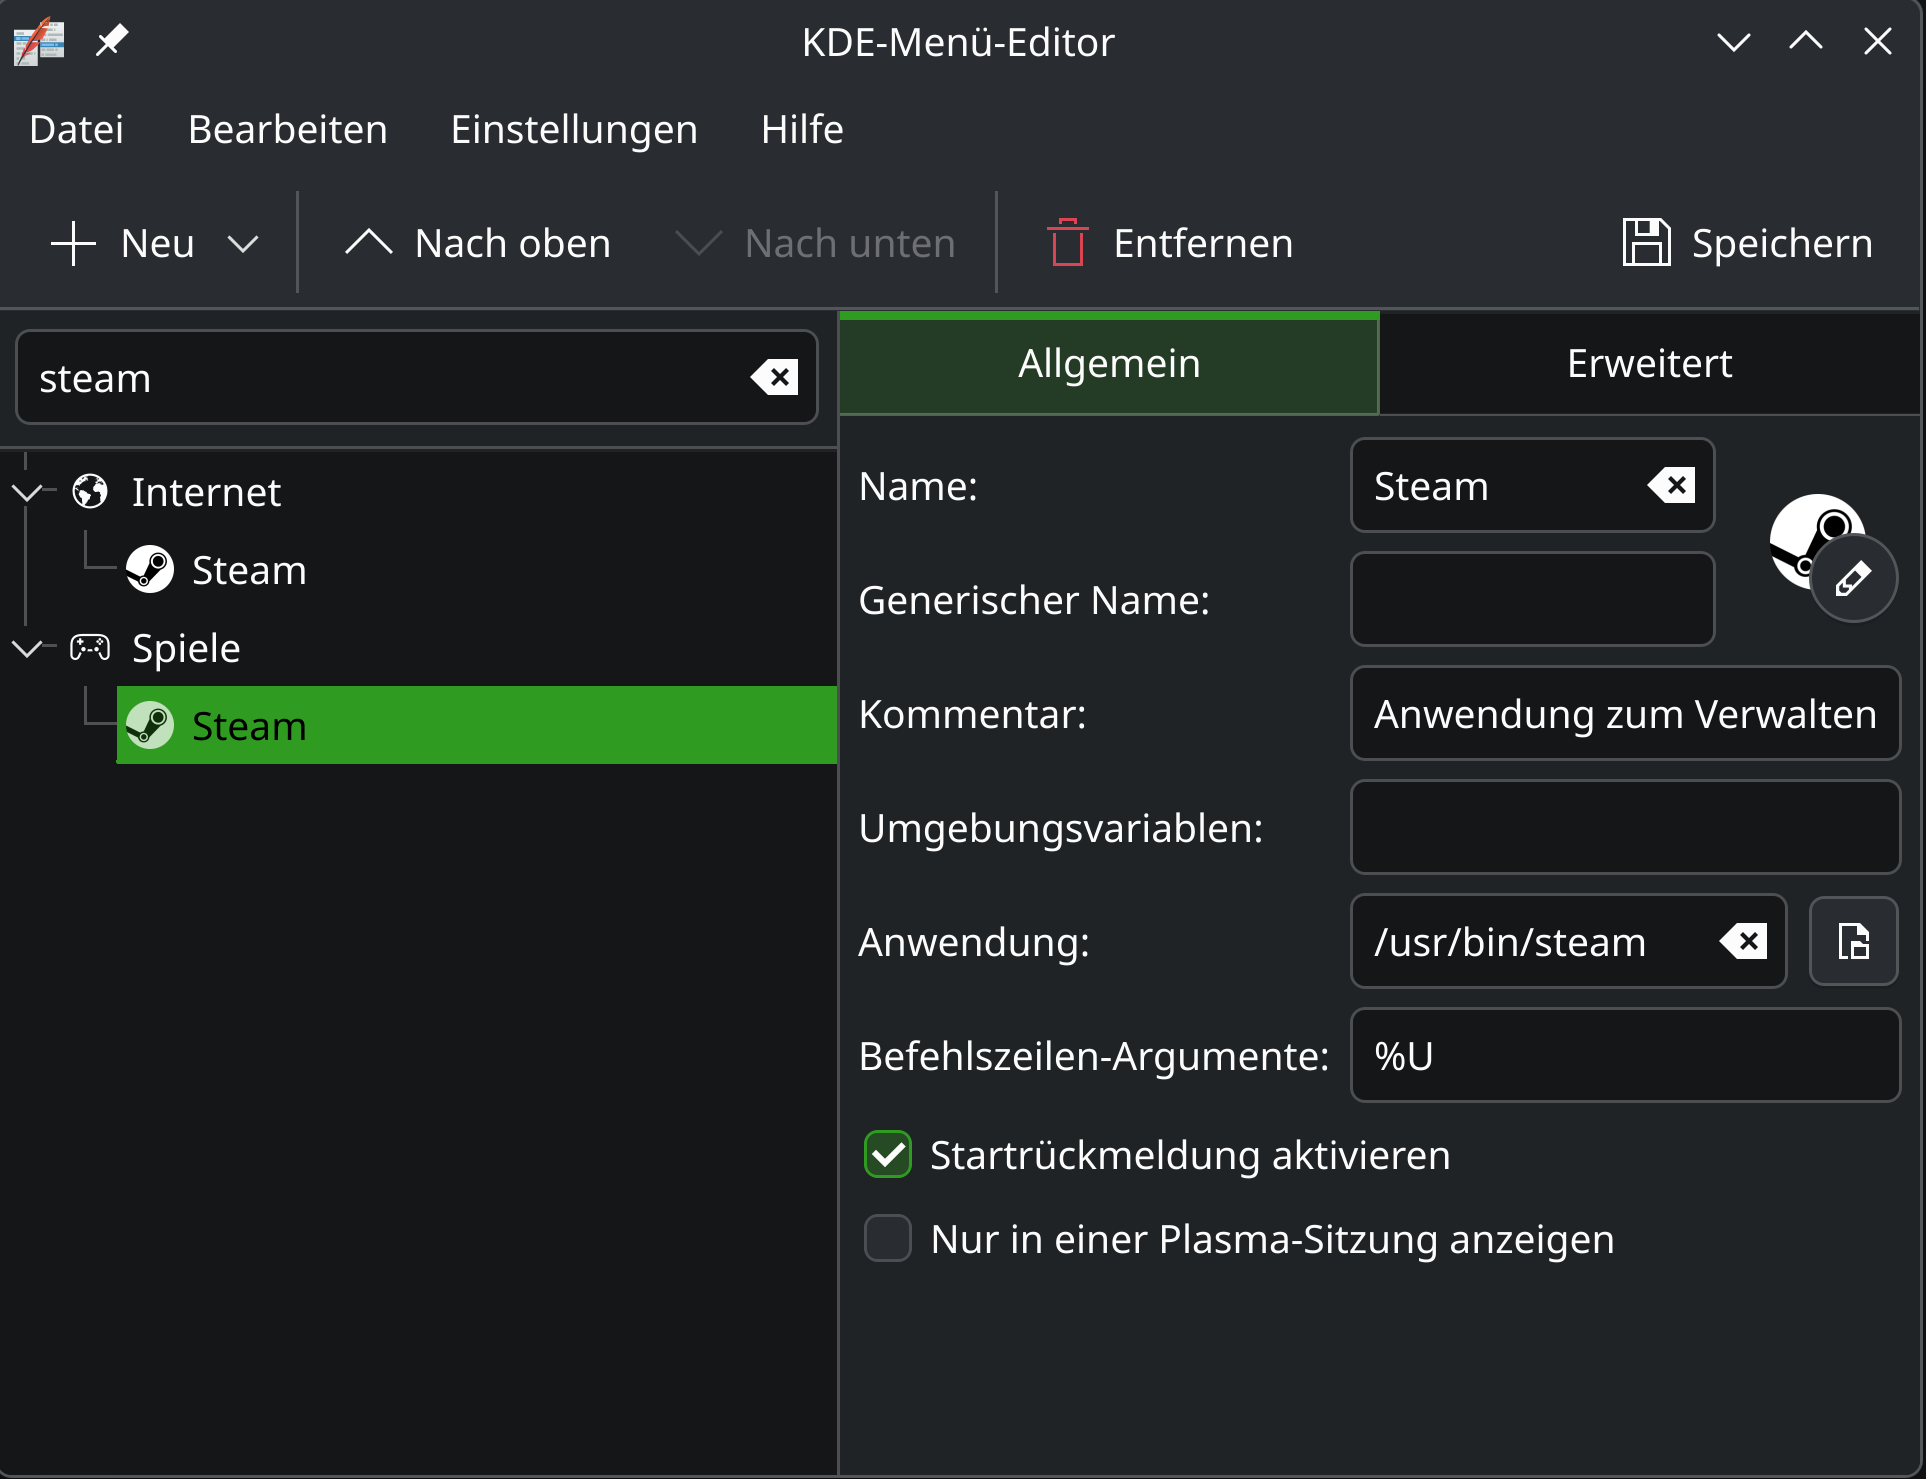Clear the steam search field
1926x1479 pixels.
[775, 378]
